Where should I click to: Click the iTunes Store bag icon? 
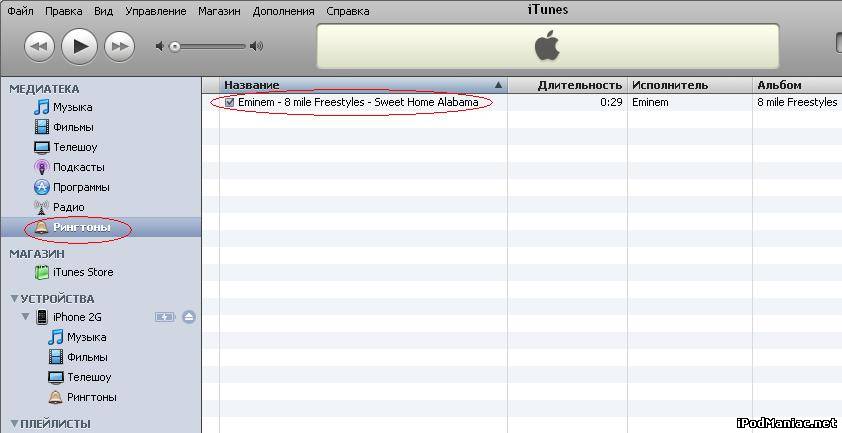41,272
